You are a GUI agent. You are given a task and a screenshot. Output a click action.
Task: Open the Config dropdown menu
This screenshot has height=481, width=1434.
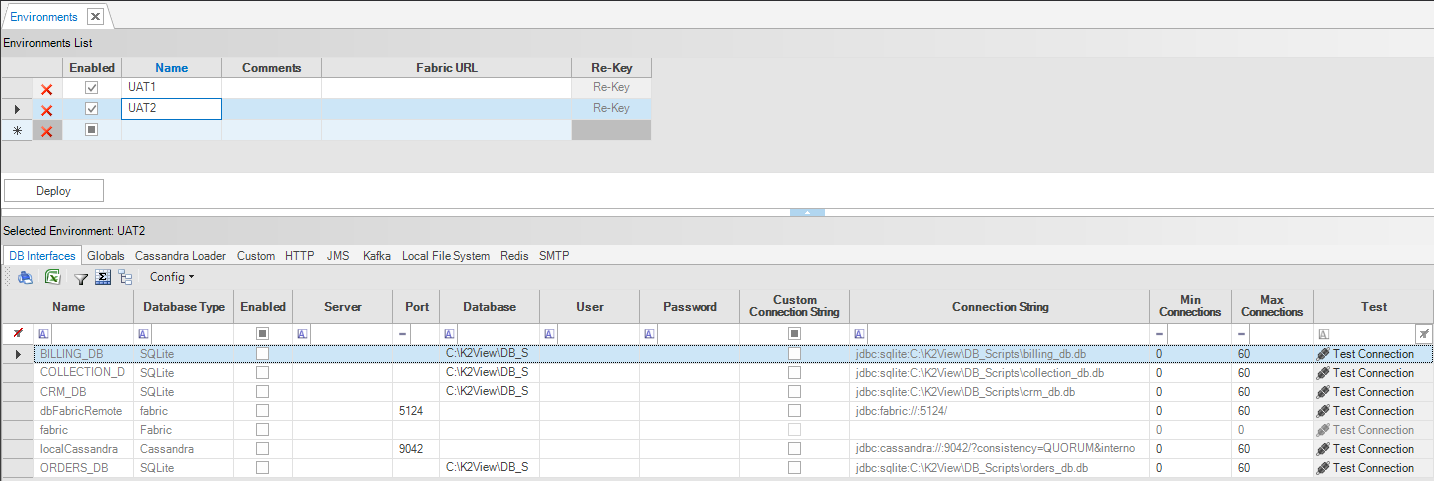click(171, 277)
